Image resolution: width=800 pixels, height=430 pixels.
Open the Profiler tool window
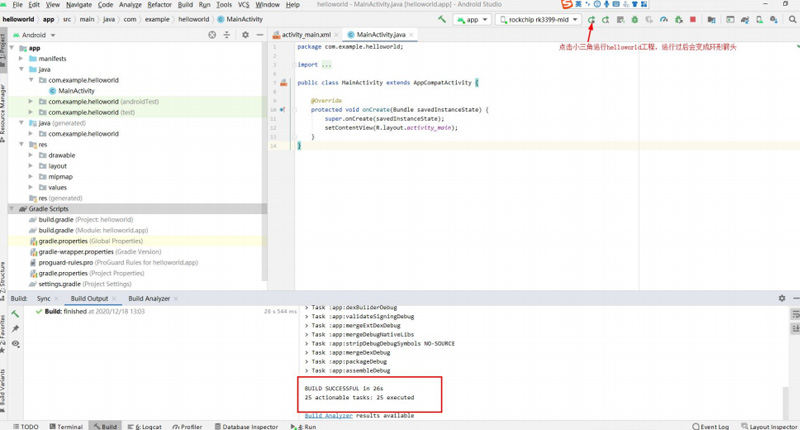click(187, 426)
